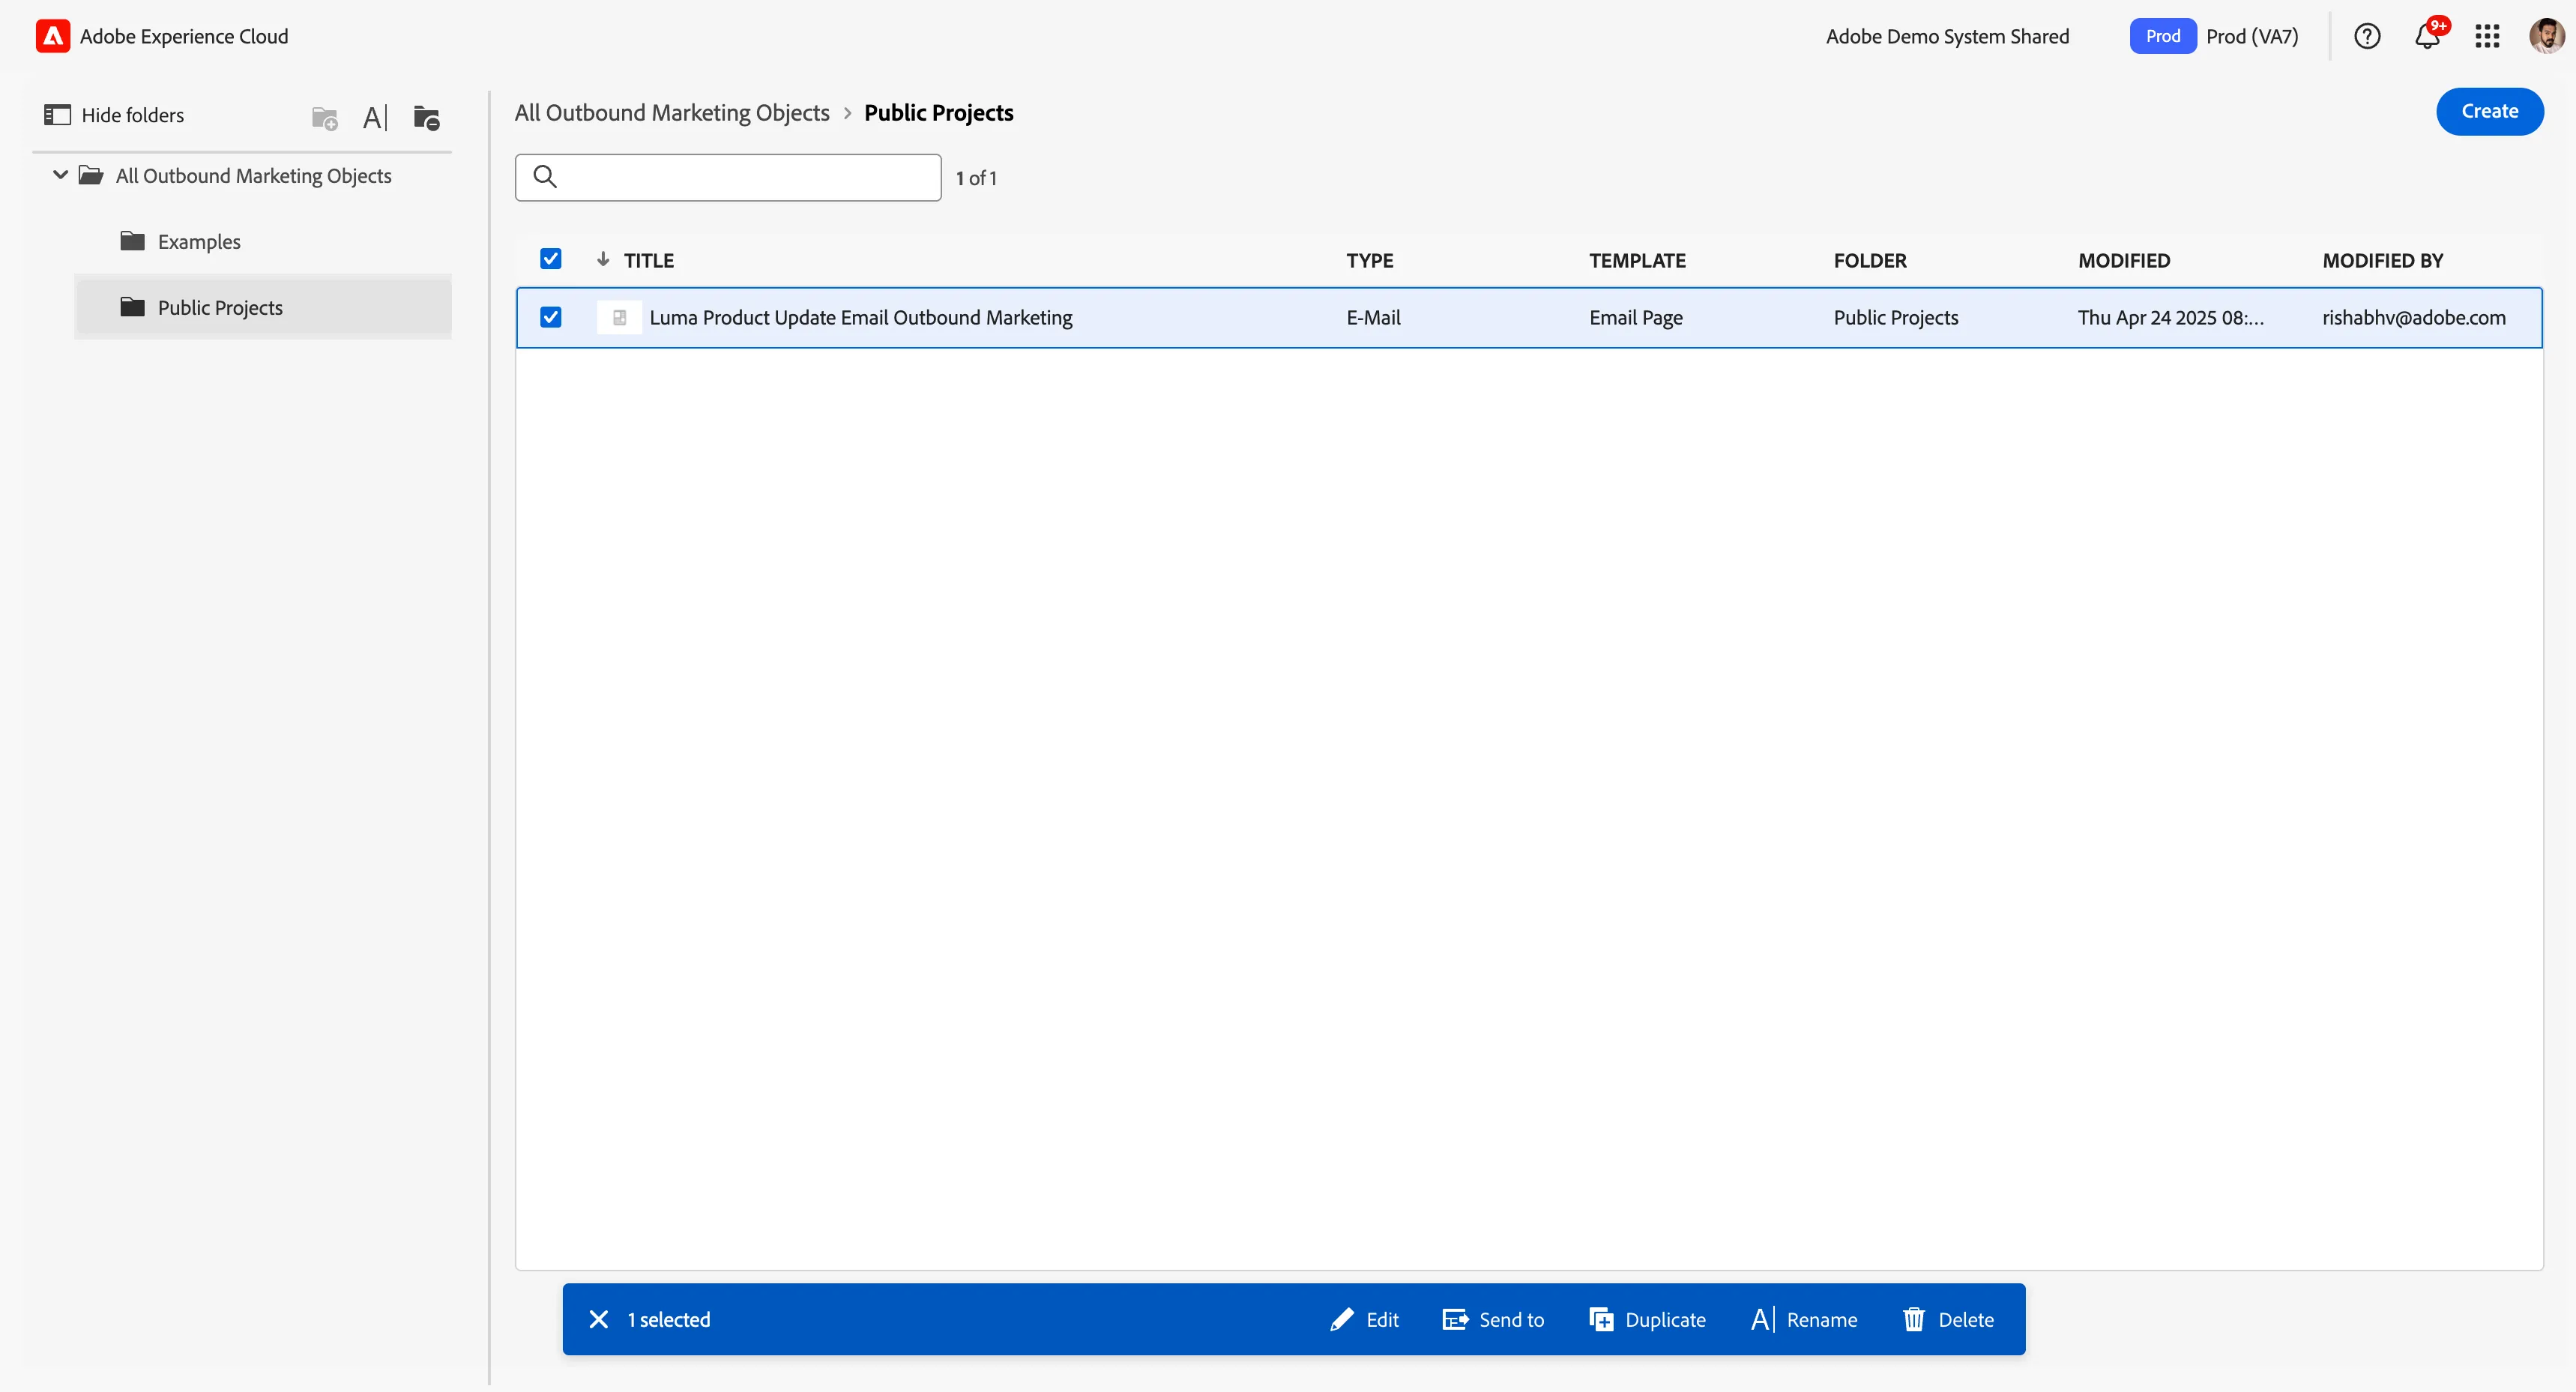The width and height of the screenshot is (2576, 1392).
Task: Click Send to in the action bar
Action: point(1493,1319)
